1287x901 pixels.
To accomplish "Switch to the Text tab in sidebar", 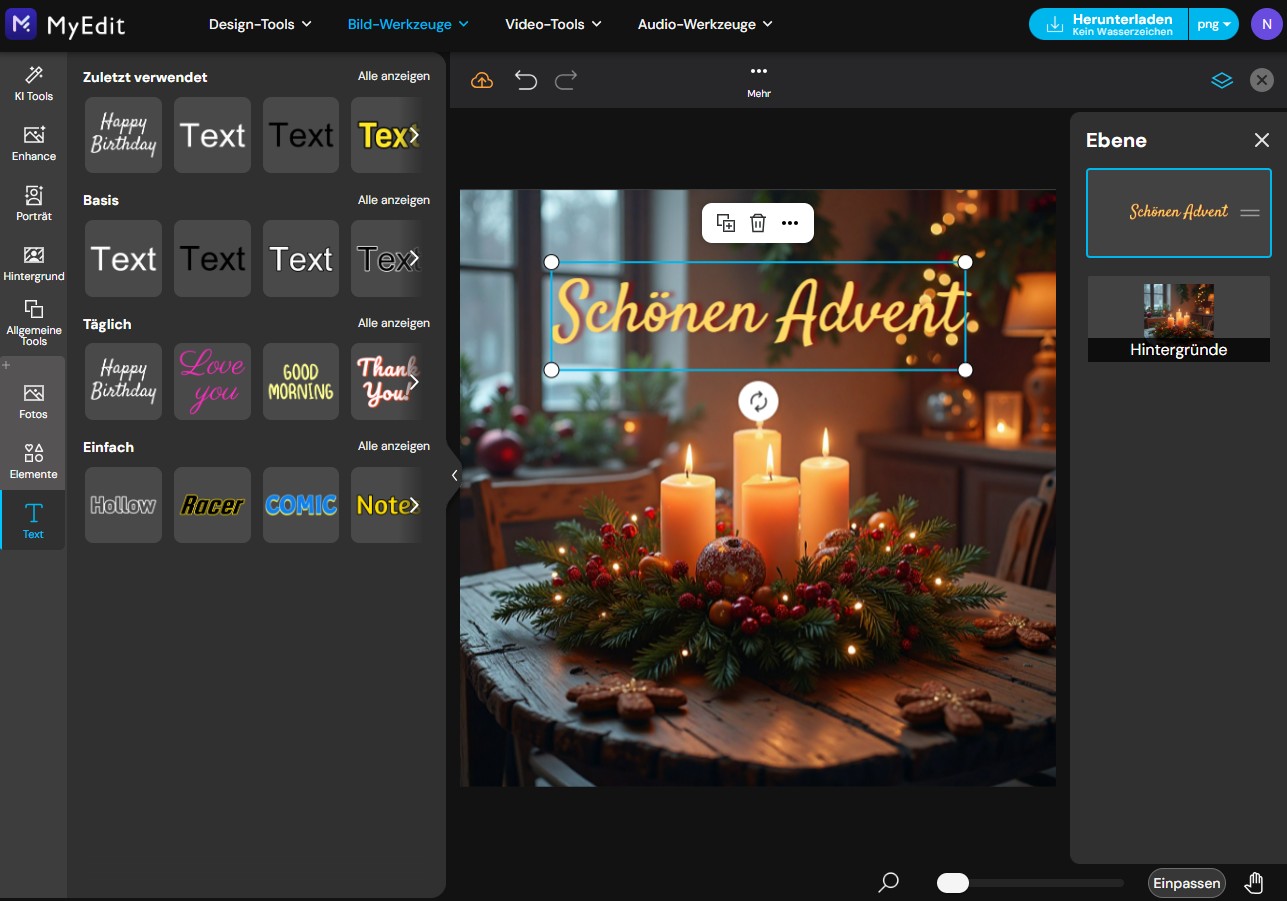I will (33, 518).
